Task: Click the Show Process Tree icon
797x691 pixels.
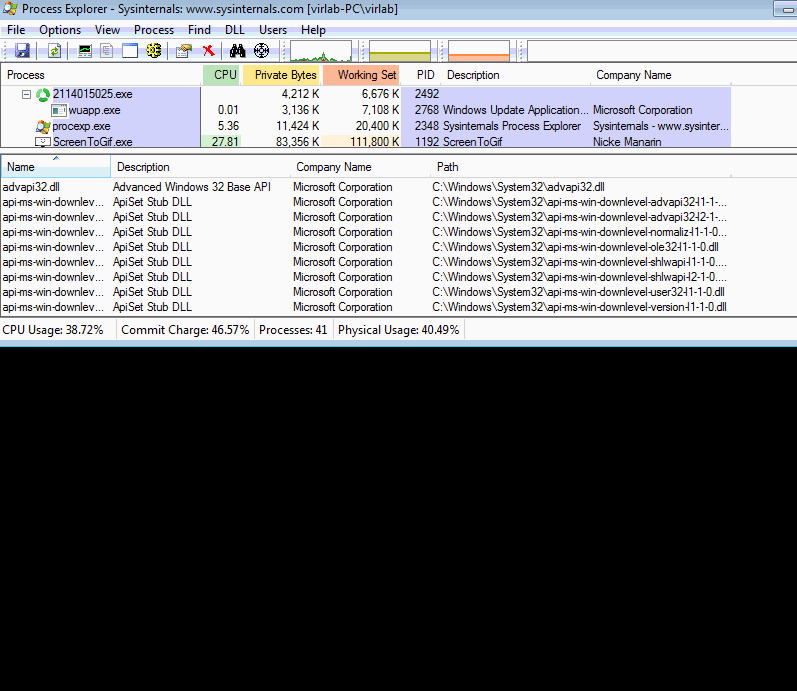Action: (x=107, y=50)
